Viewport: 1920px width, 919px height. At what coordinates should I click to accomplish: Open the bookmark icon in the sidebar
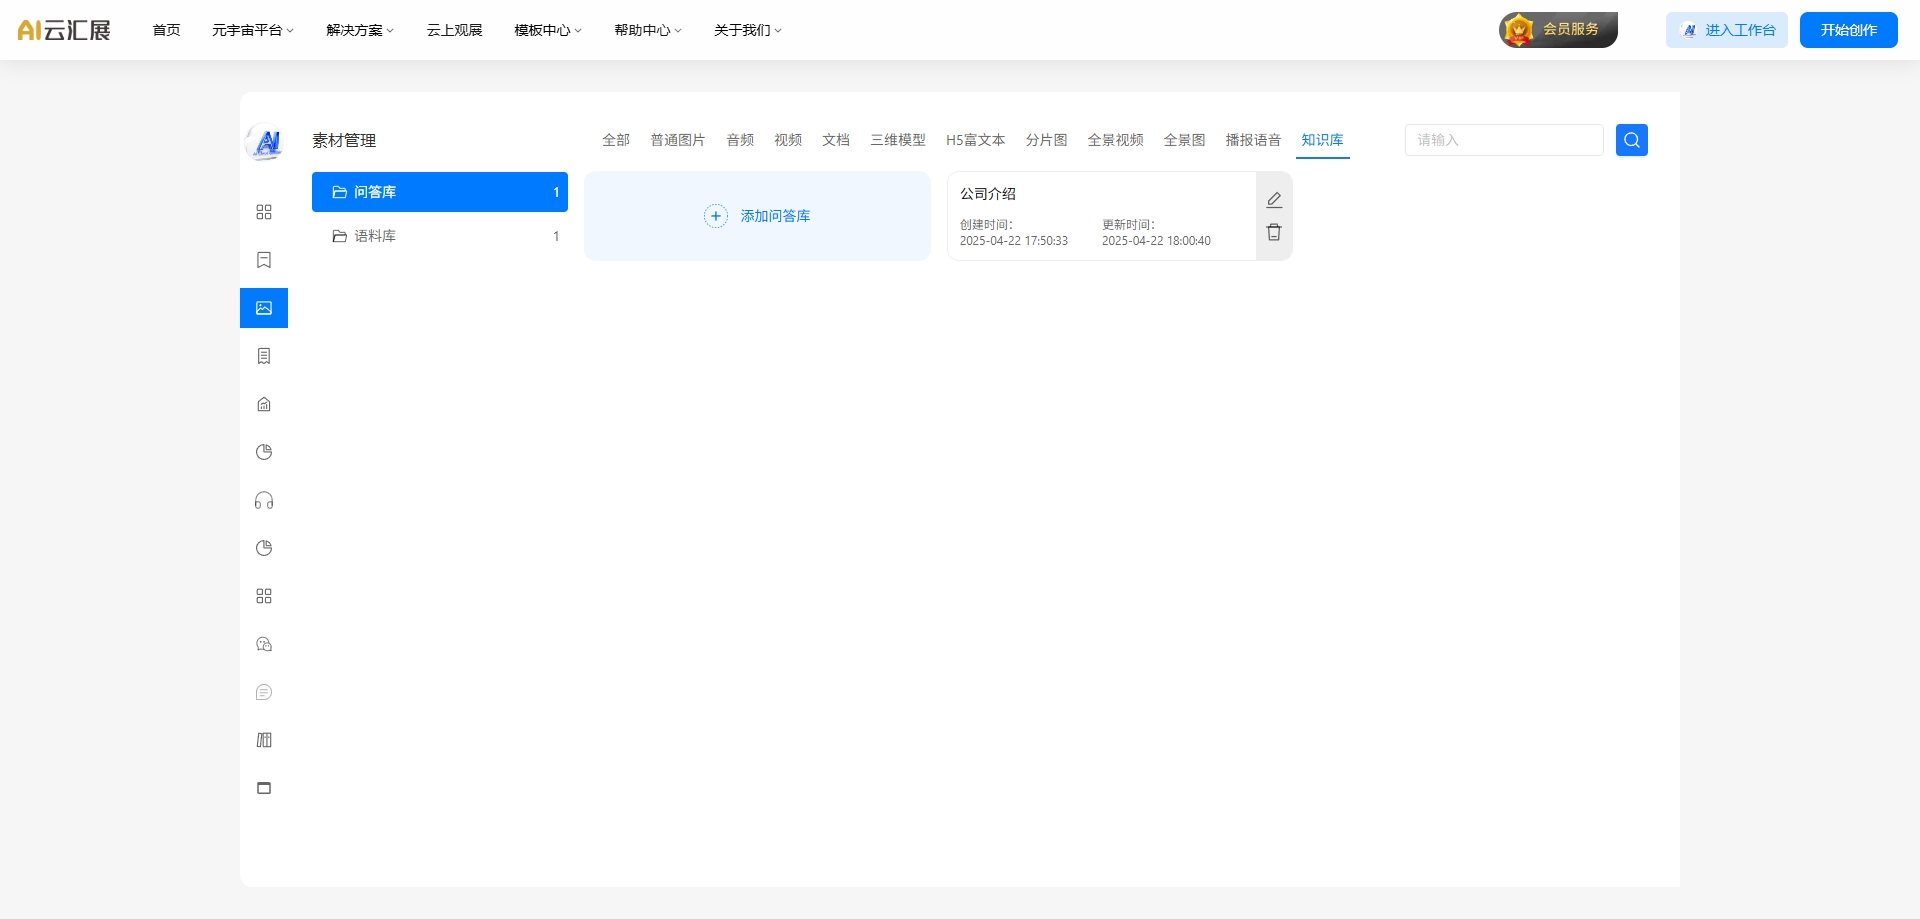[x=264, y=260]
